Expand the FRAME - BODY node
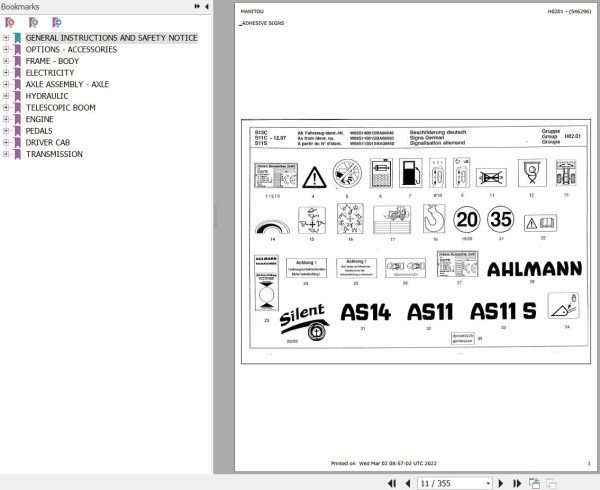Viewport: 600px width, 490px height. pyautogui.click(x=6, y=61)
